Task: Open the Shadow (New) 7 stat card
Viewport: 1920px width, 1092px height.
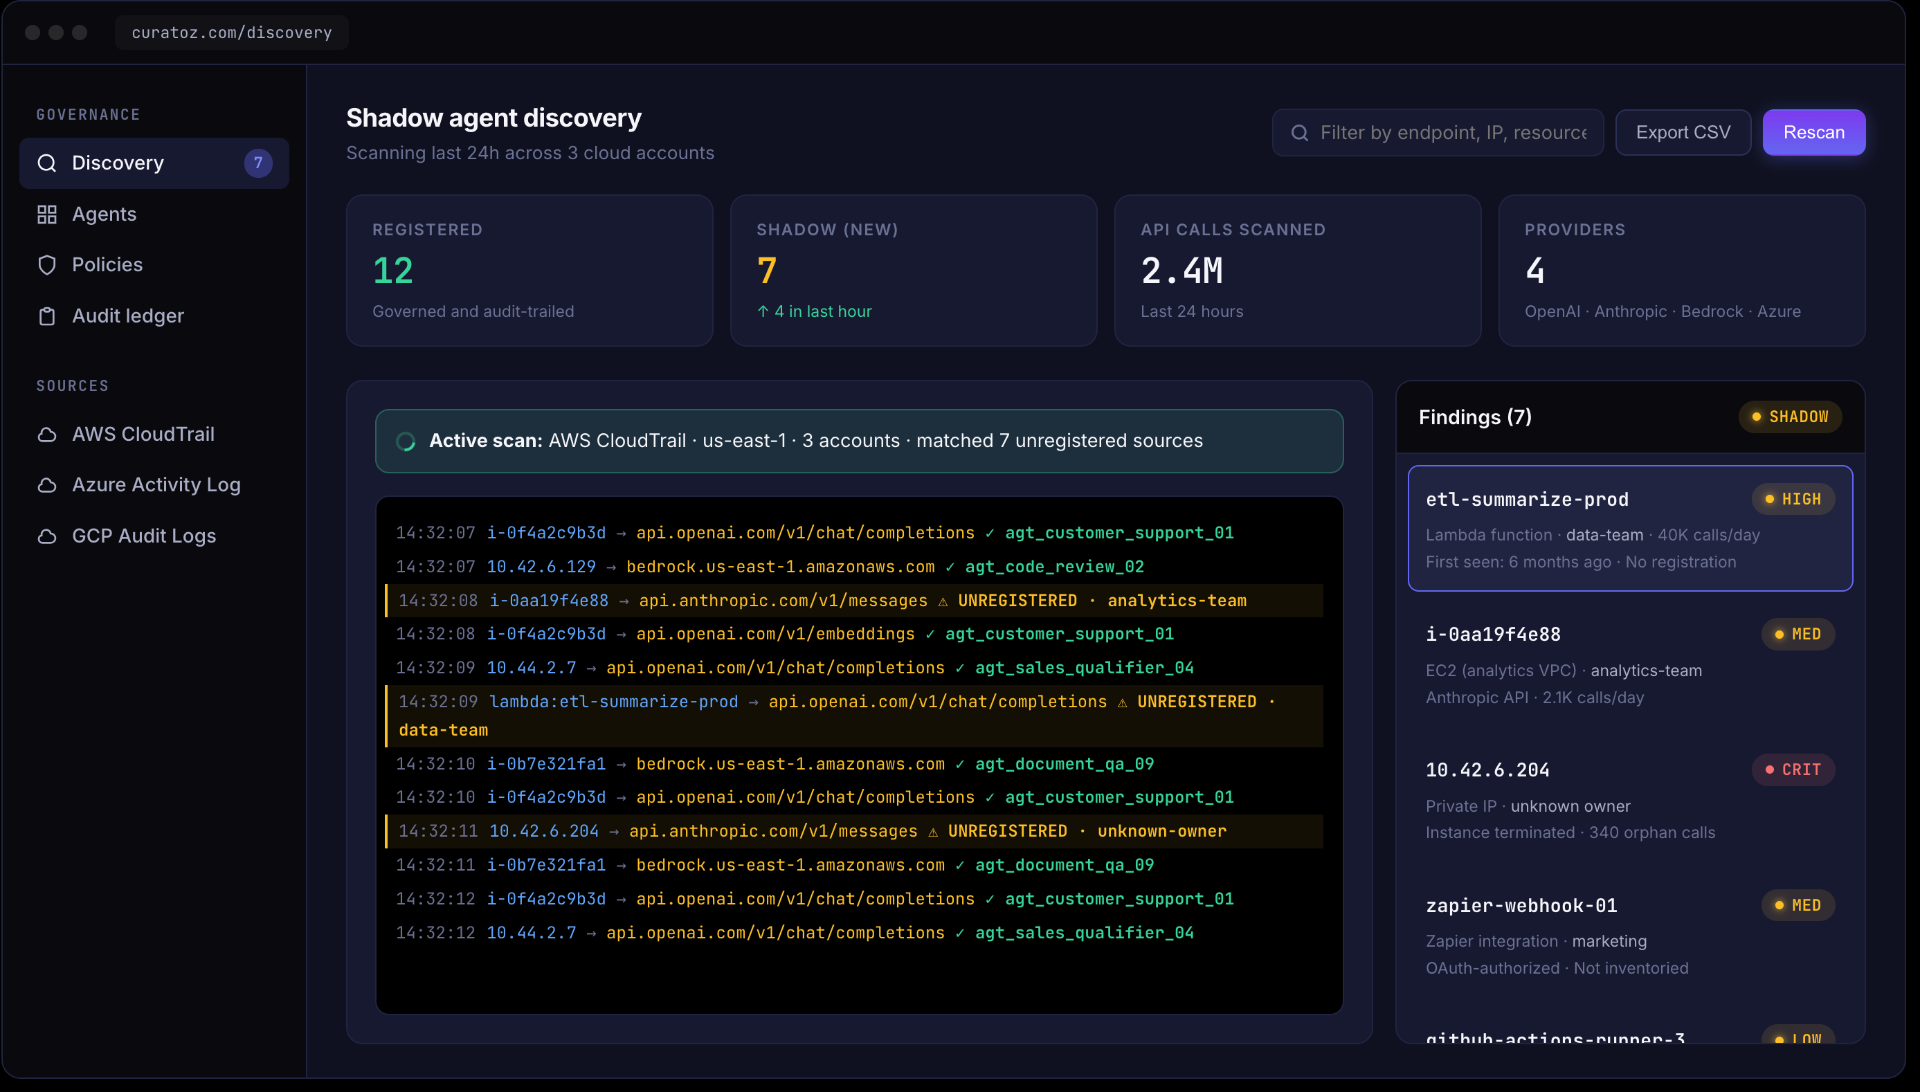Action: point(913,270)
